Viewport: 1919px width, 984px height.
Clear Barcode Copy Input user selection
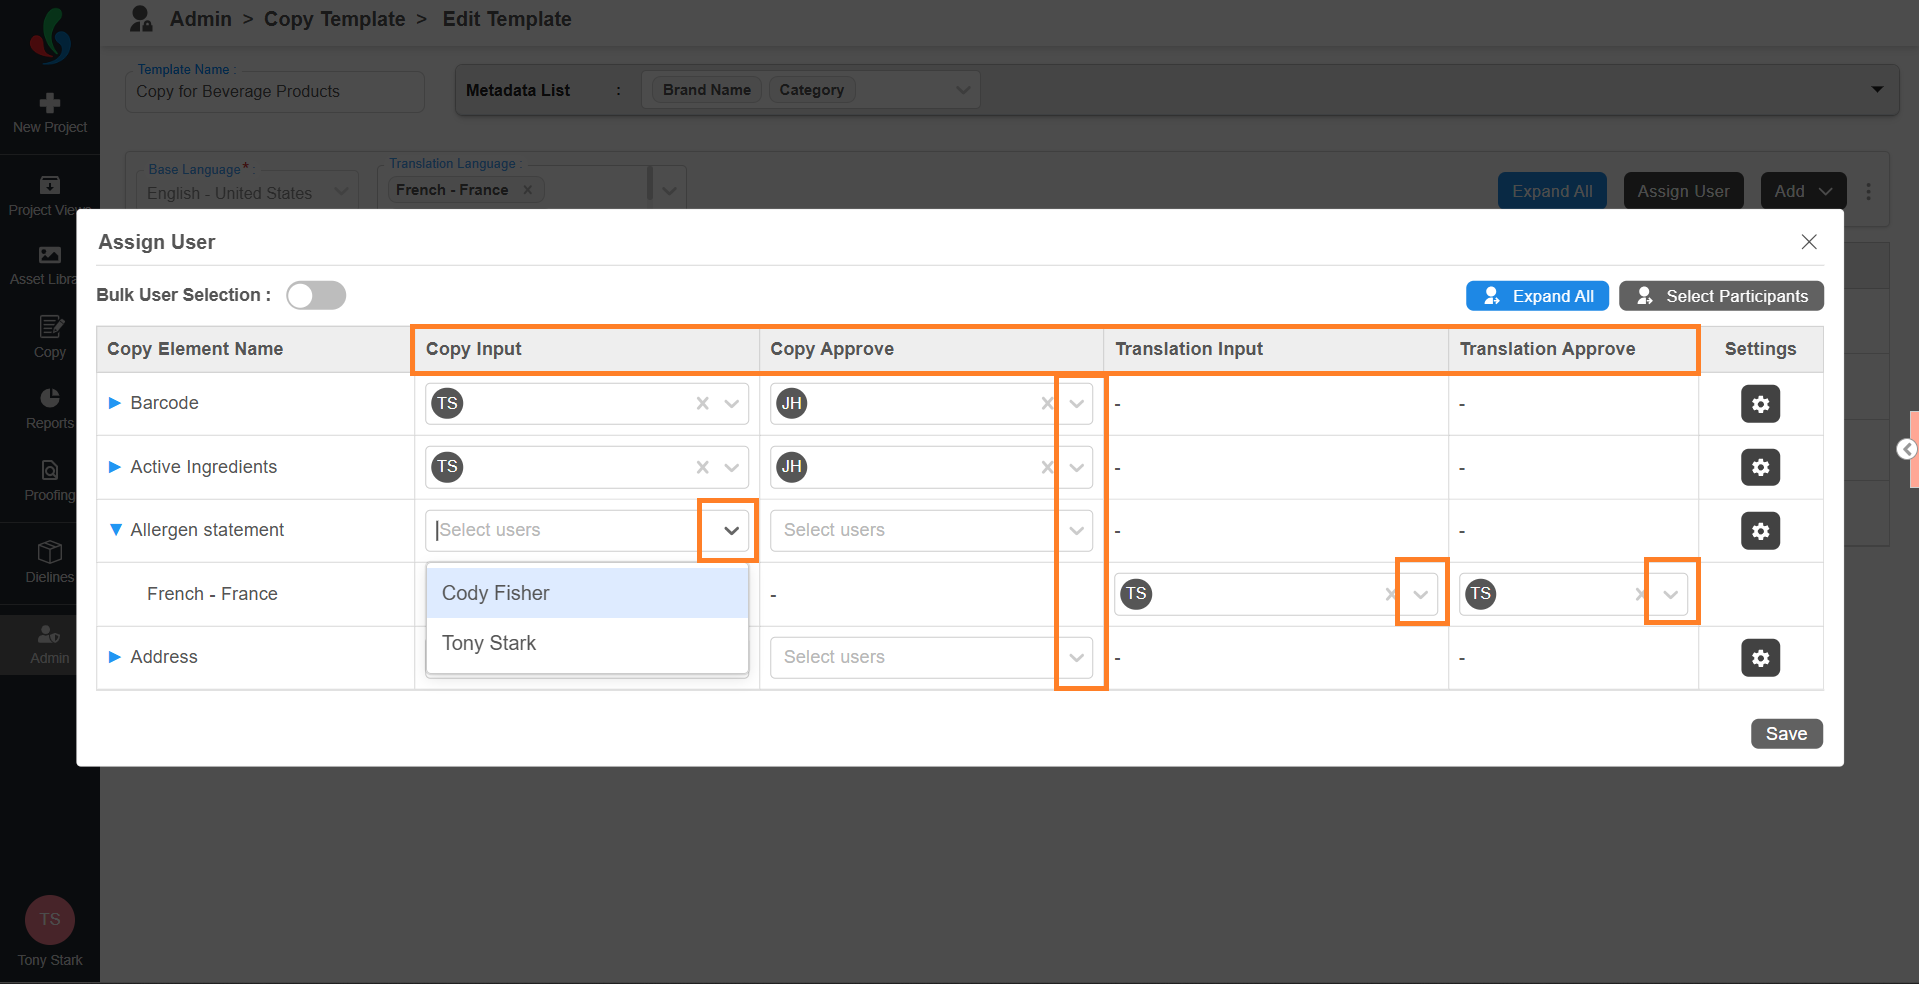tap(703, 404)
